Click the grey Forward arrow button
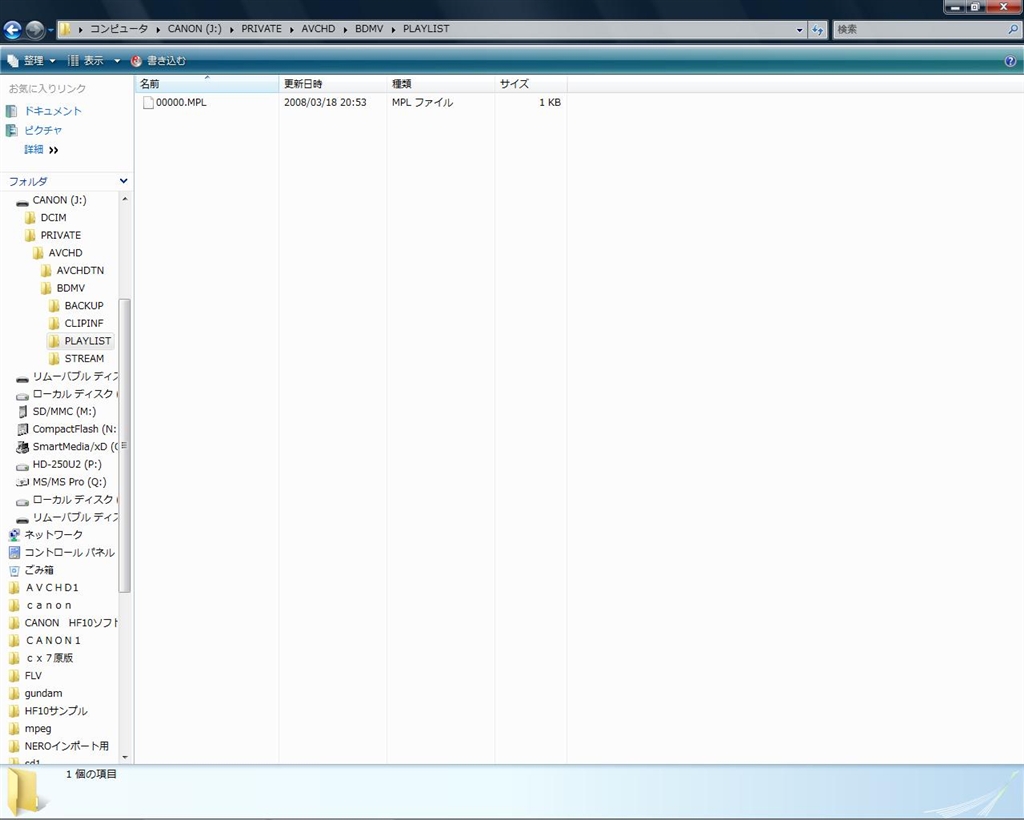 pos(35,29)
